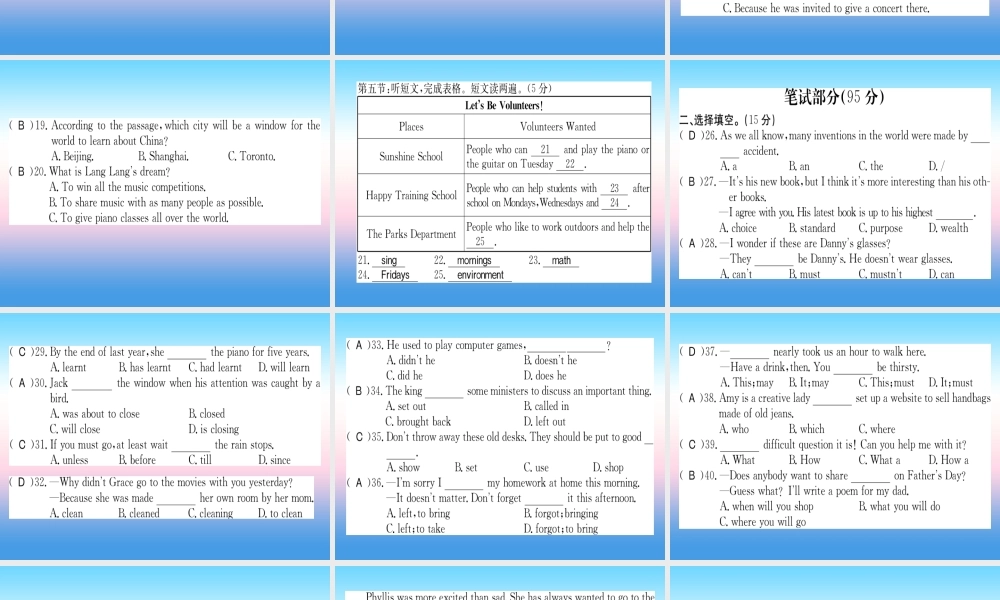This screenshot has width=1000, height=600.
Task: Click option 'C. till' in question 31
Action: pyautogui.click(x=200, y=460)
